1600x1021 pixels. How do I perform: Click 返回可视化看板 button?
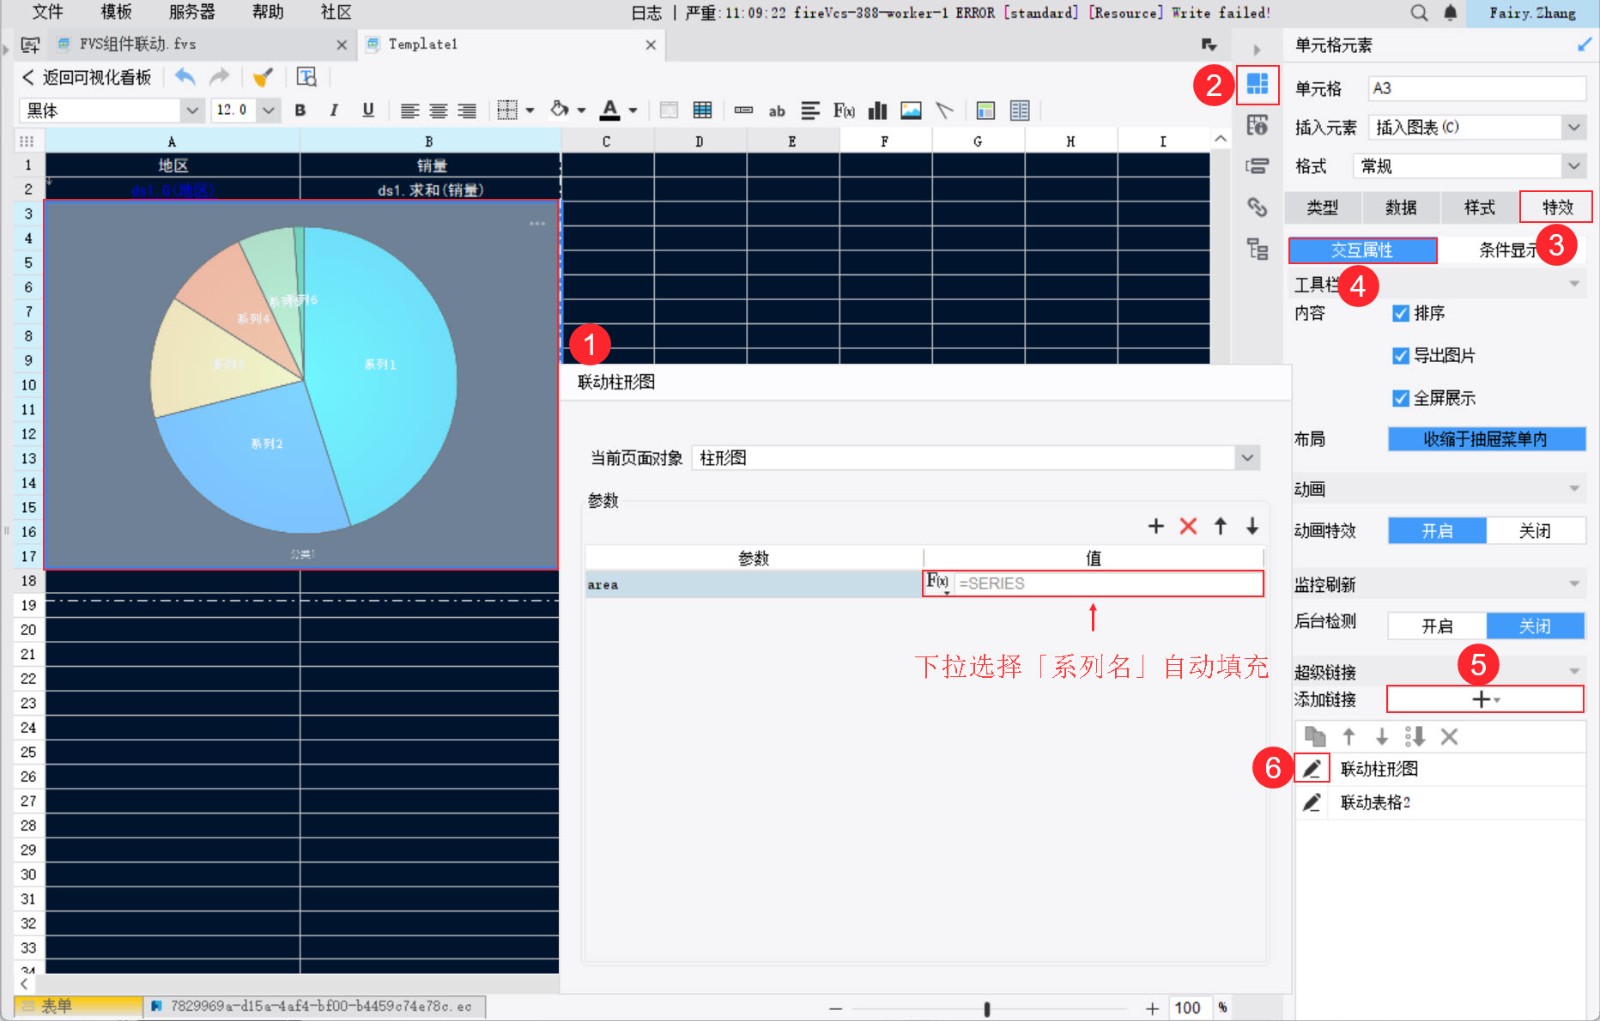(x=86, y=77)
